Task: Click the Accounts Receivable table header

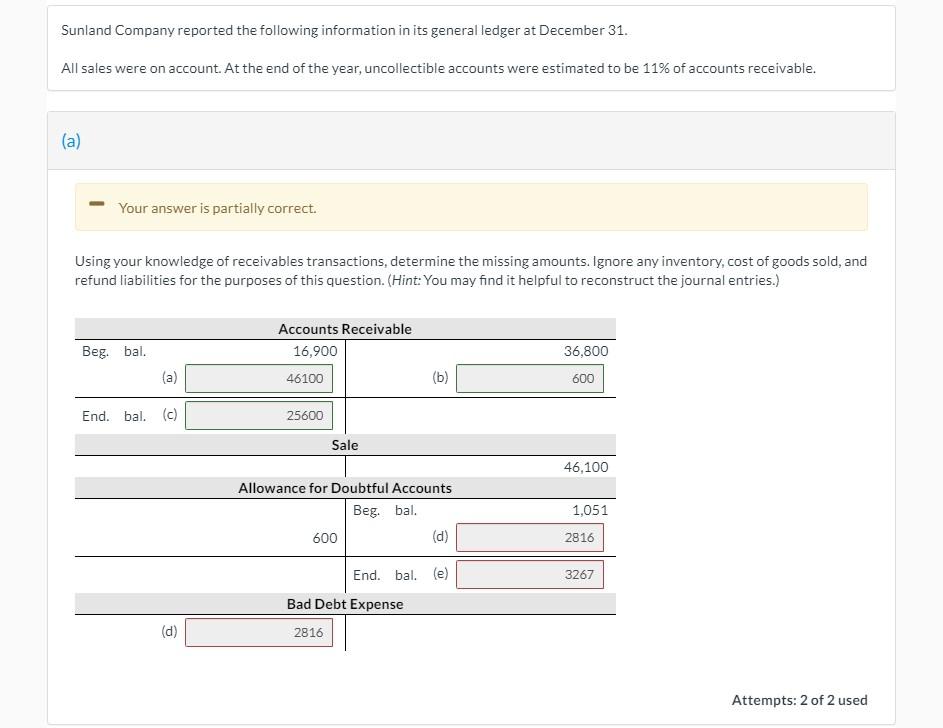Action: click(x=344, y=328)
